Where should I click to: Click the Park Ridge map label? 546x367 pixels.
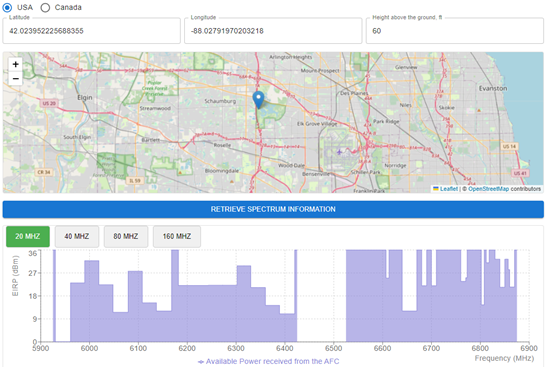coord(386,122)
